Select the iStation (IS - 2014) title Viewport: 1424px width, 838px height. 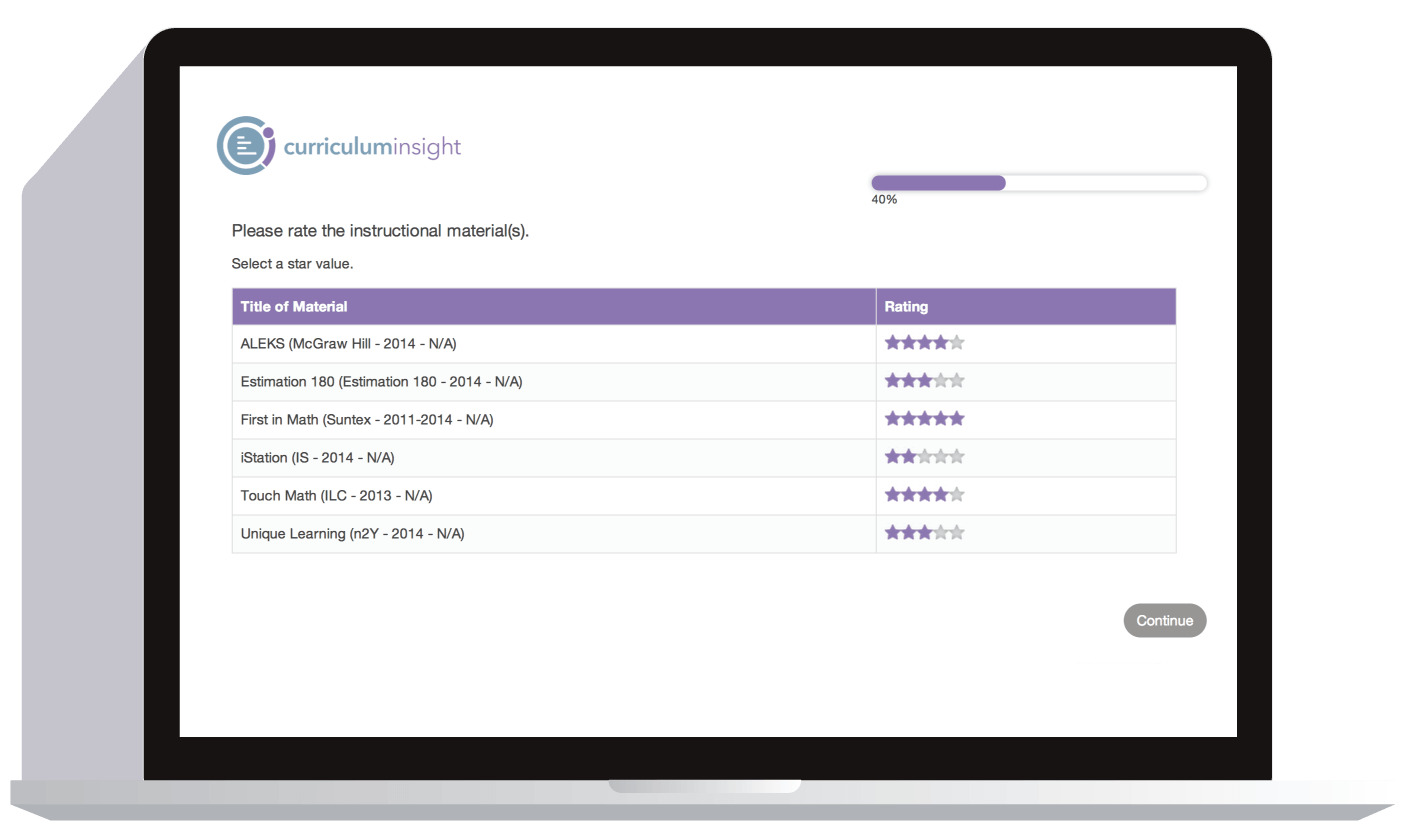[x=318, y=457]
